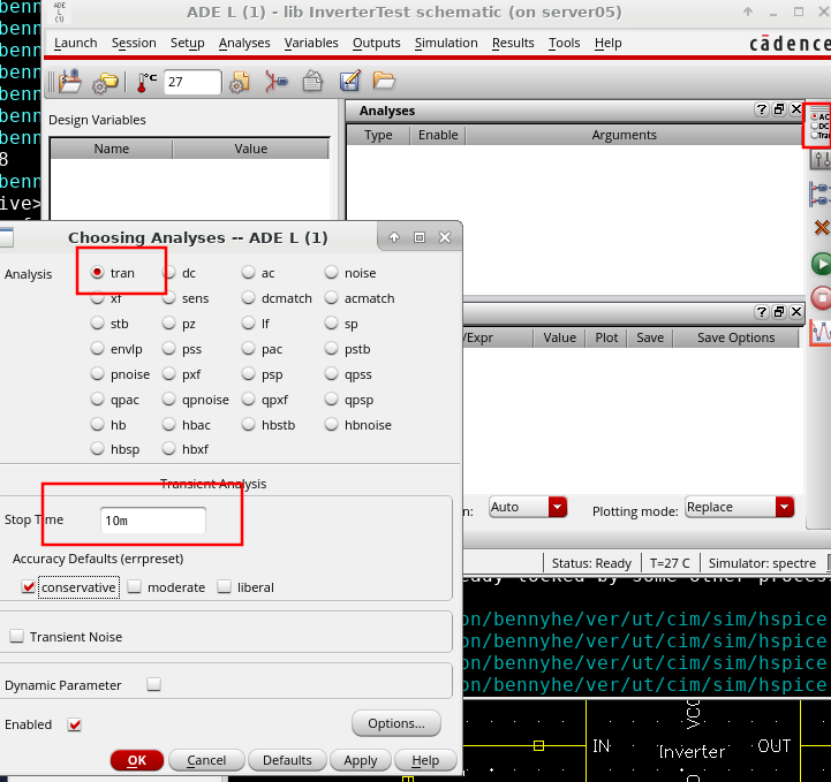
Task: Click the orange X delete icon
Action: point(822,228)
